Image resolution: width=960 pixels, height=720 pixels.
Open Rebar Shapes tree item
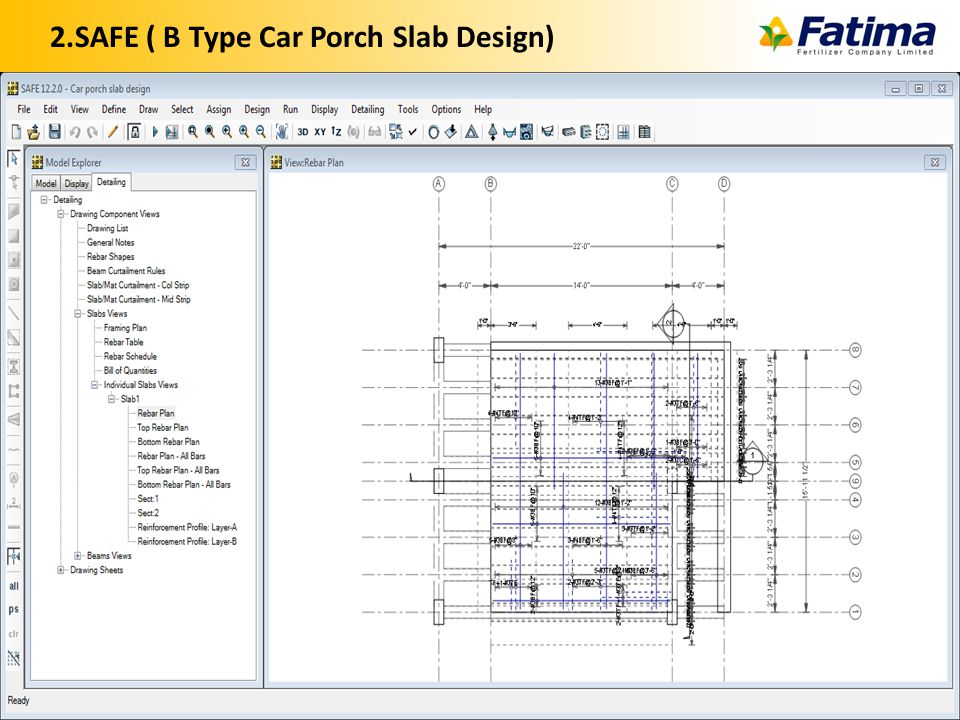(x=111, y=257)
